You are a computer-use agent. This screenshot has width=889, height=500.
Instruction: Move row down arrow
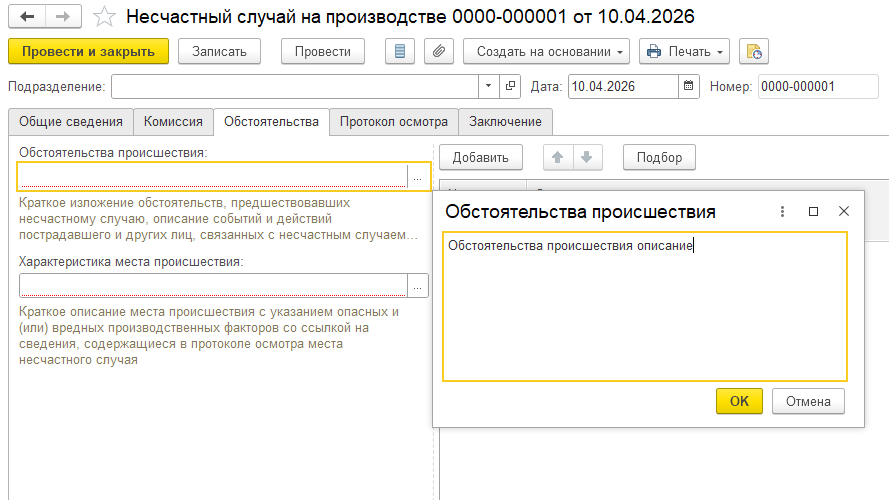[587, 157]
